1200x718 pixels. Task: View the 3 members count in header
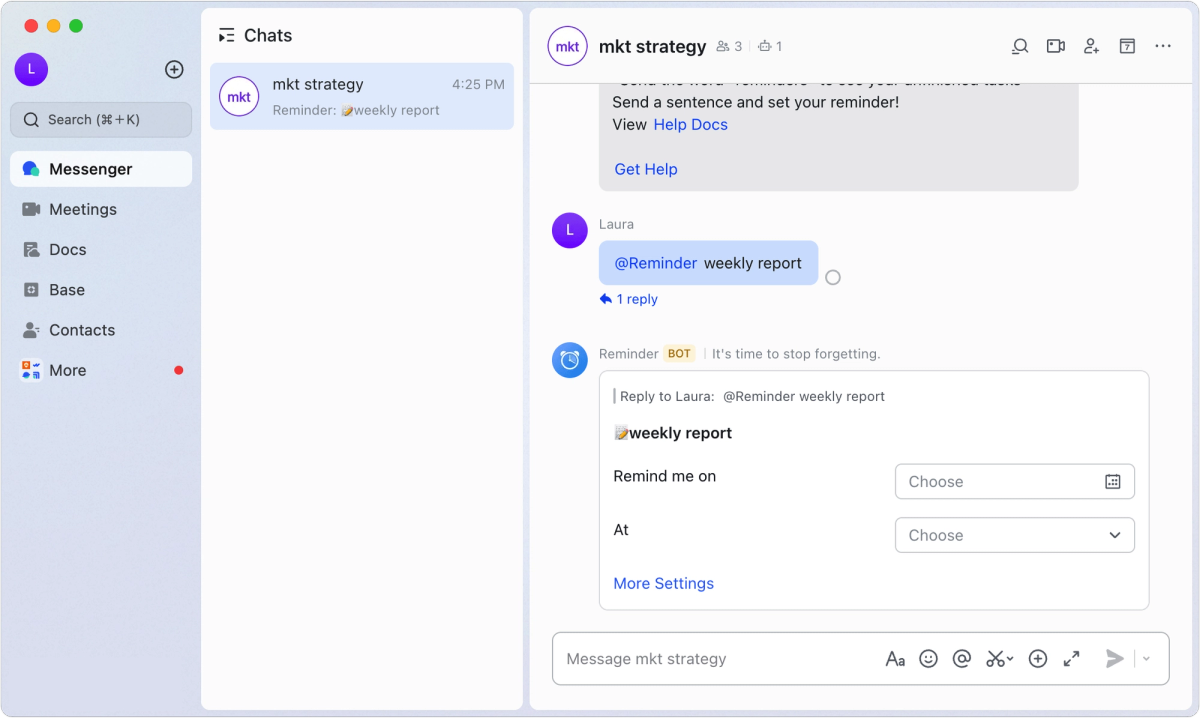(x=730, y=46)
